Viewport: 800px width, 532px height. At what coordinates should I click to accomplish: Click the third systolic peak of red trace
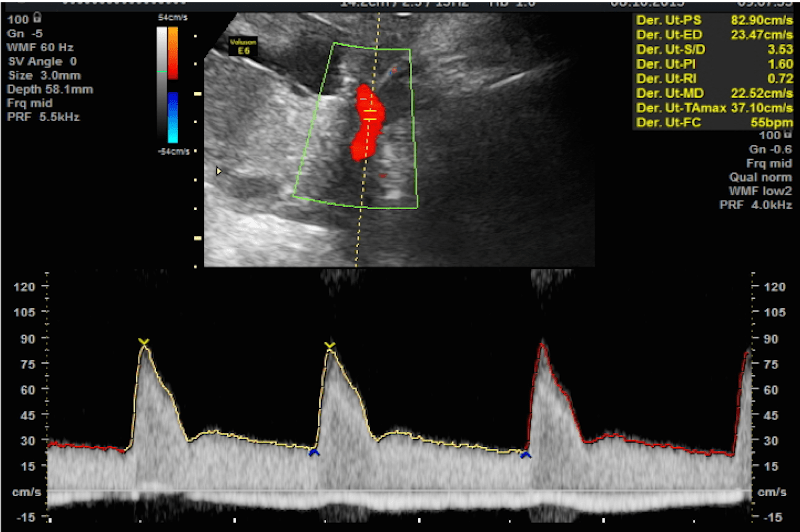point(543,344)
